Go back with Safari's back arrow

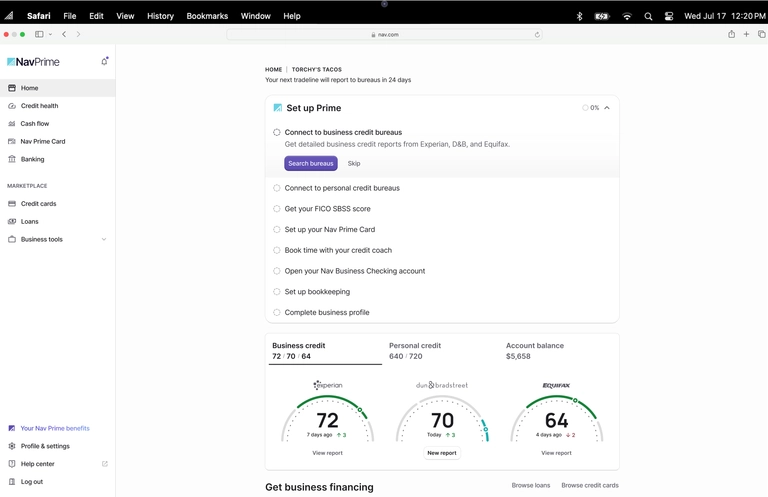tap(64, 34)
